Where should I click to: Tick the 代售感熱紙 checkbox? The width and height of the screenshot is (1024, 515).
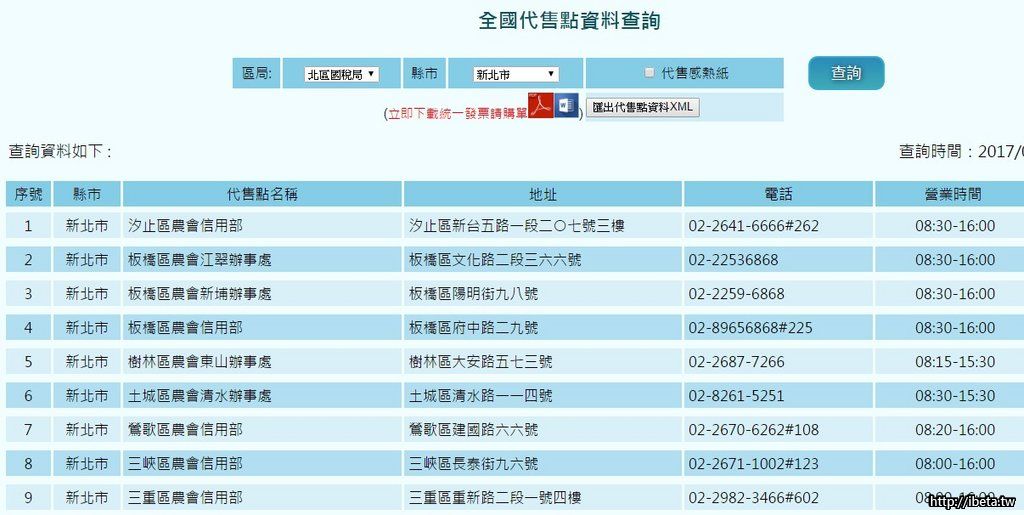click(650, 73)
